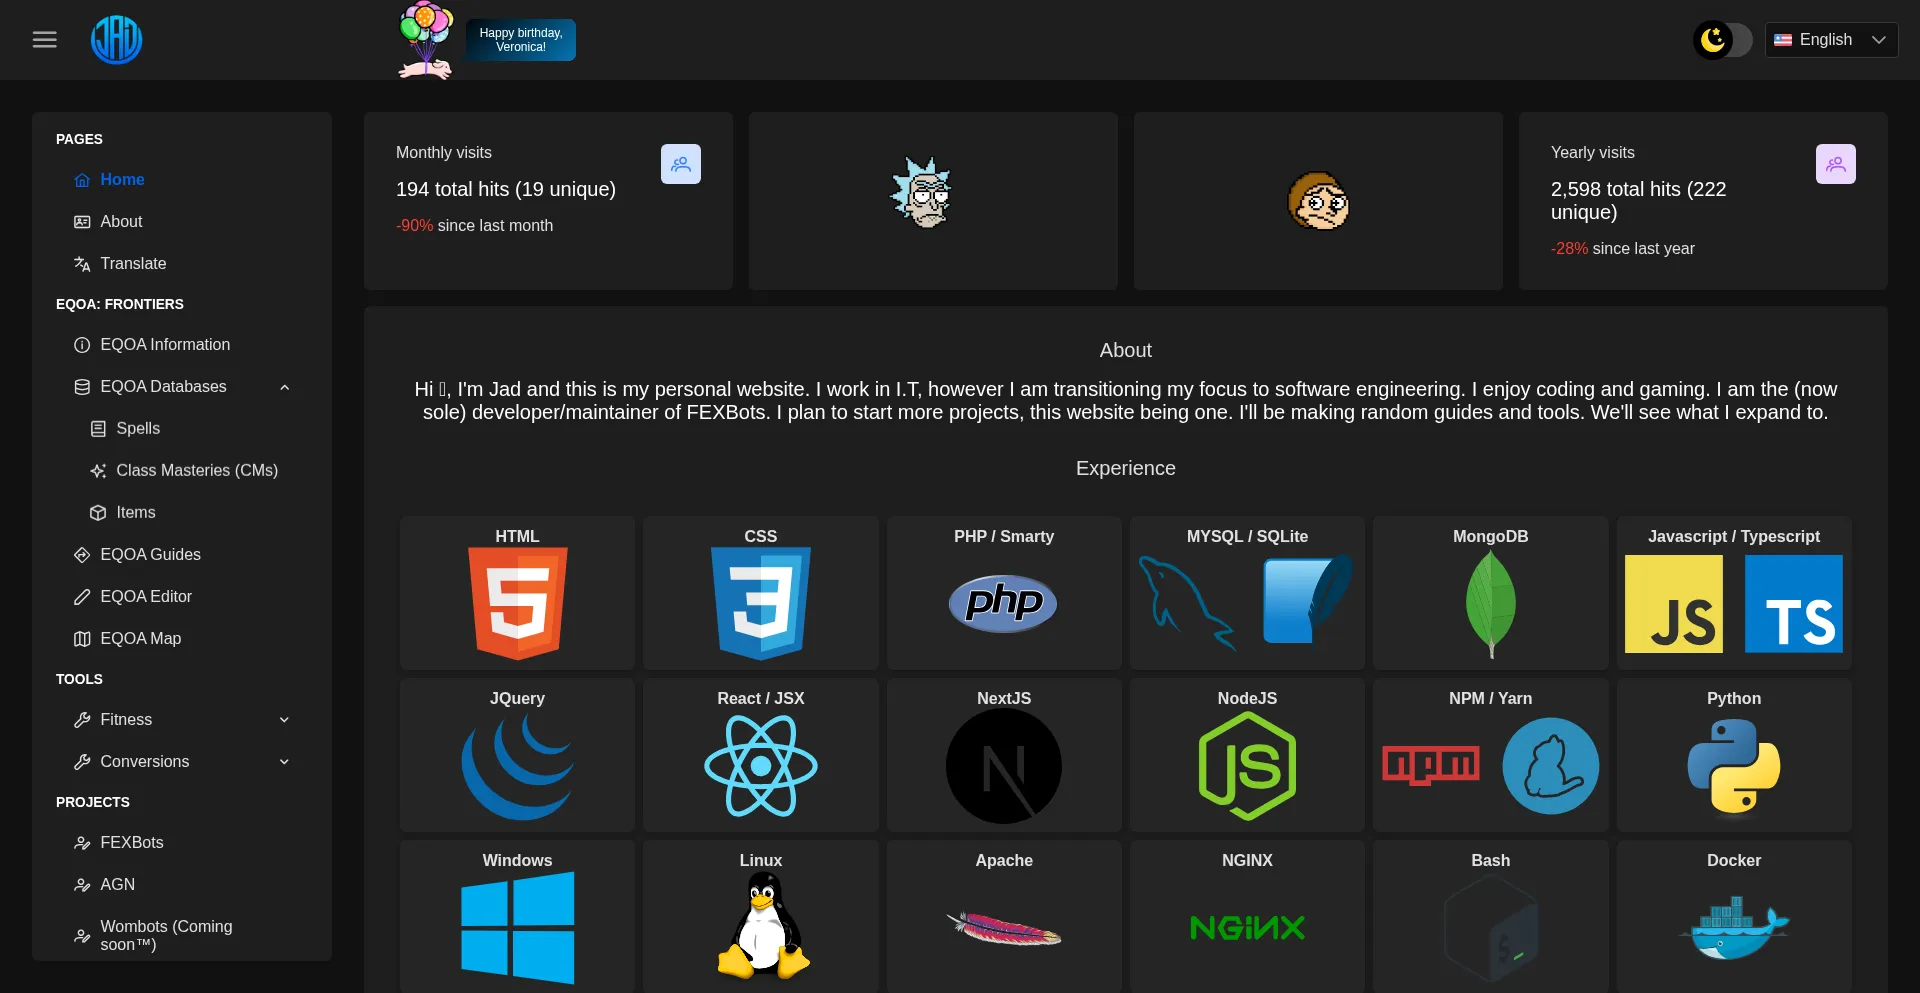Toggle the dark mode switch
This screenshot has height=993, width=1920.
pos(1723,40)
